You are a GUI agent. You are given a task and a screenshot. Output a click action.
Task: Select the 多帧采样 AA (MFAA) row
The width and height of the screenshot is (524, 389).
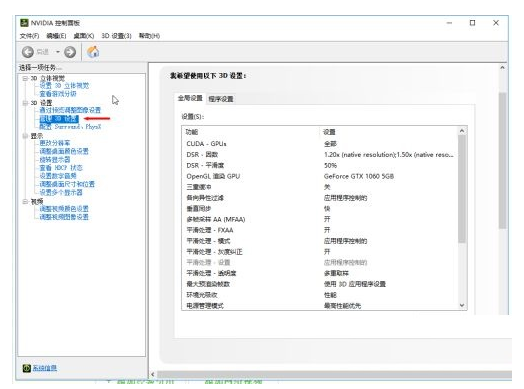[319, 219]
